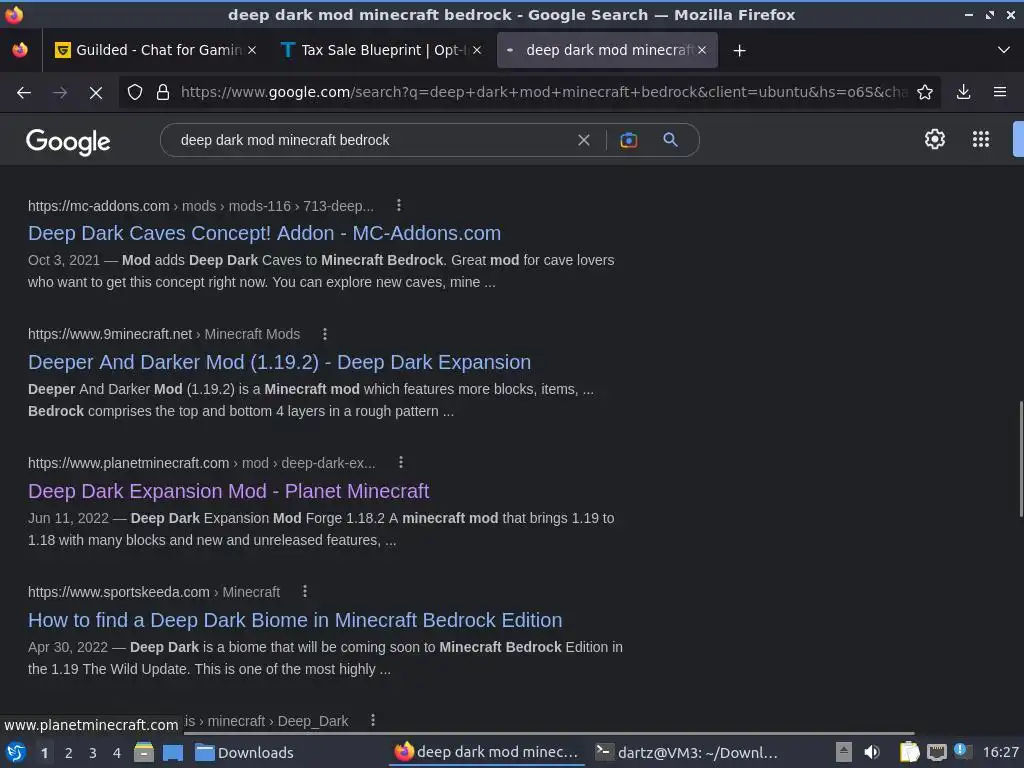Close the Guilded tab

tap(251, 50)
